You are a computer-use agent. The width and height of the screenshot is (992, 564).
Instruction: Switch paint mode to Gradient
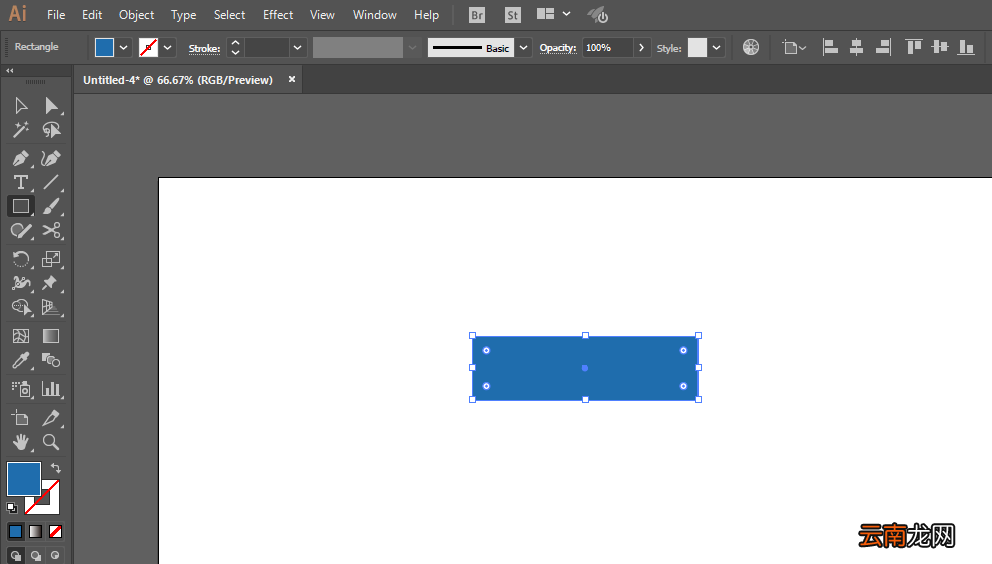35,532
